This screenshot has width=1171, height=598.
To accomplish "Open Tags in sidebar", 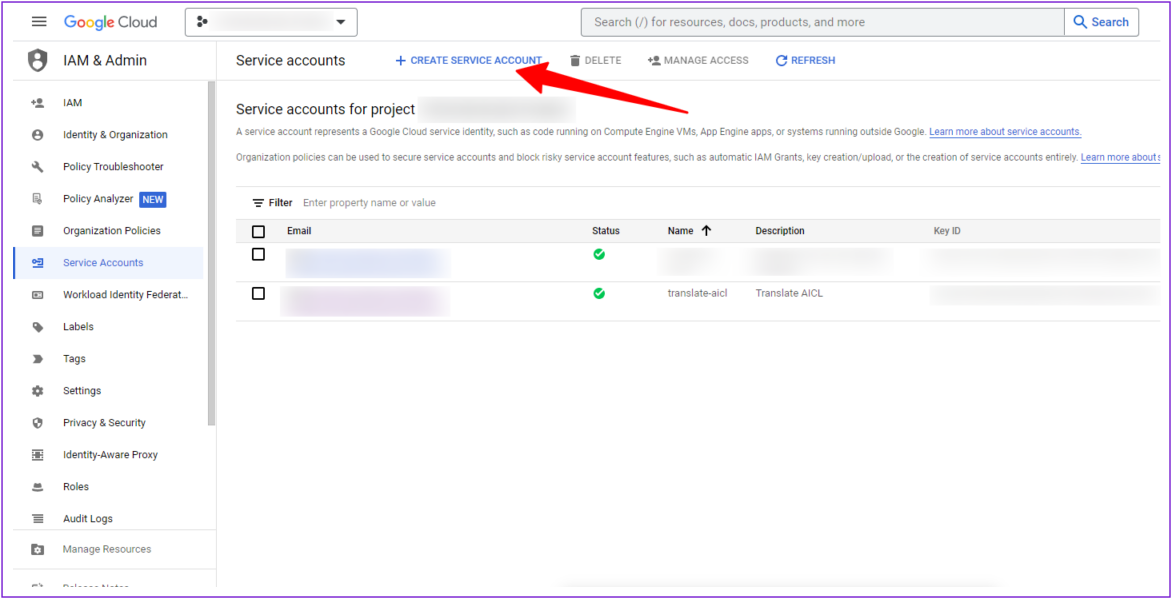I will click(75, 359).
